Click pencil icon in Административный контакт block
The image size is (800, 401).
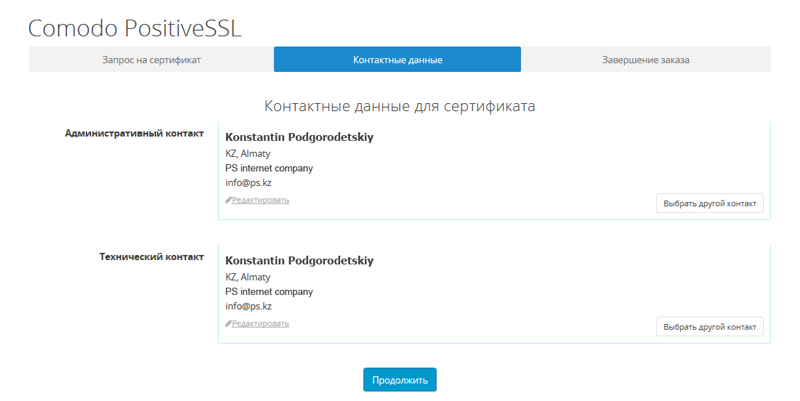228,200
